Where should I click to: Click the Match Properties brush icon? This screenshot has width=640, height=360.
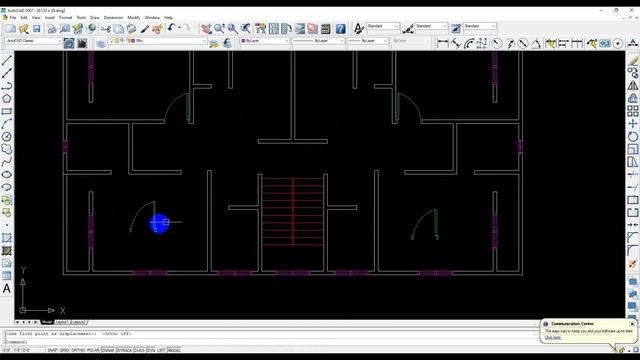coord(144,29)
